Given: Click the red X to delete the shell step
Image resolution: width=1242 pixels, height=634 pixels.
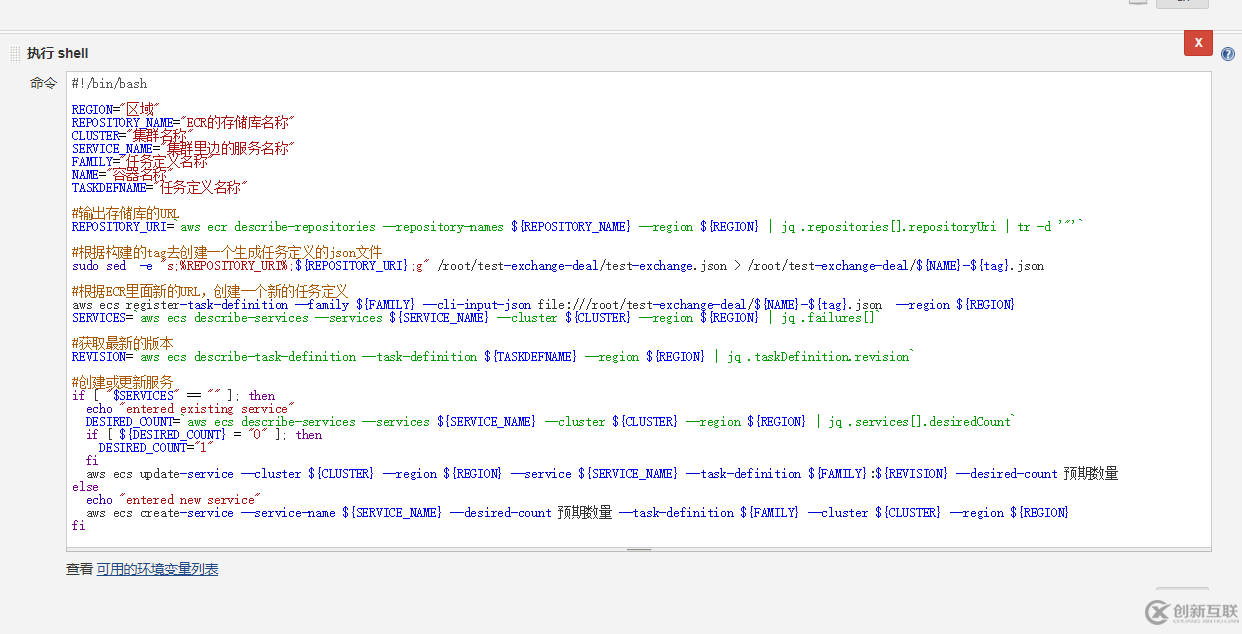Looking at the screenshot, I should (1197, 42).
